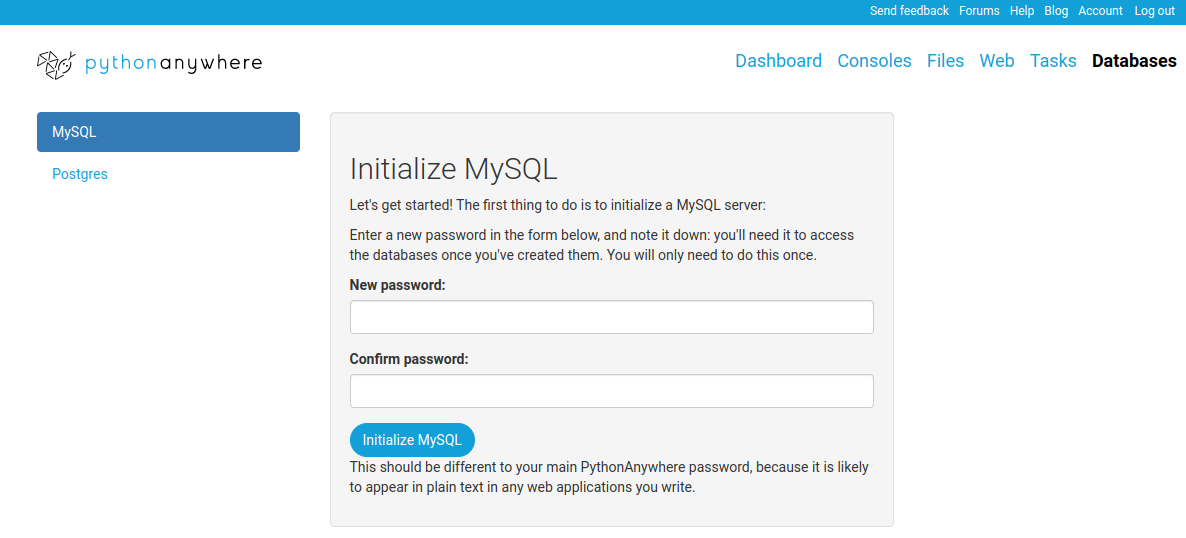Open the Send feedback link
The height and width of the screenshot is (538, 1186).
pyautogui.click(x=909, y=11)
